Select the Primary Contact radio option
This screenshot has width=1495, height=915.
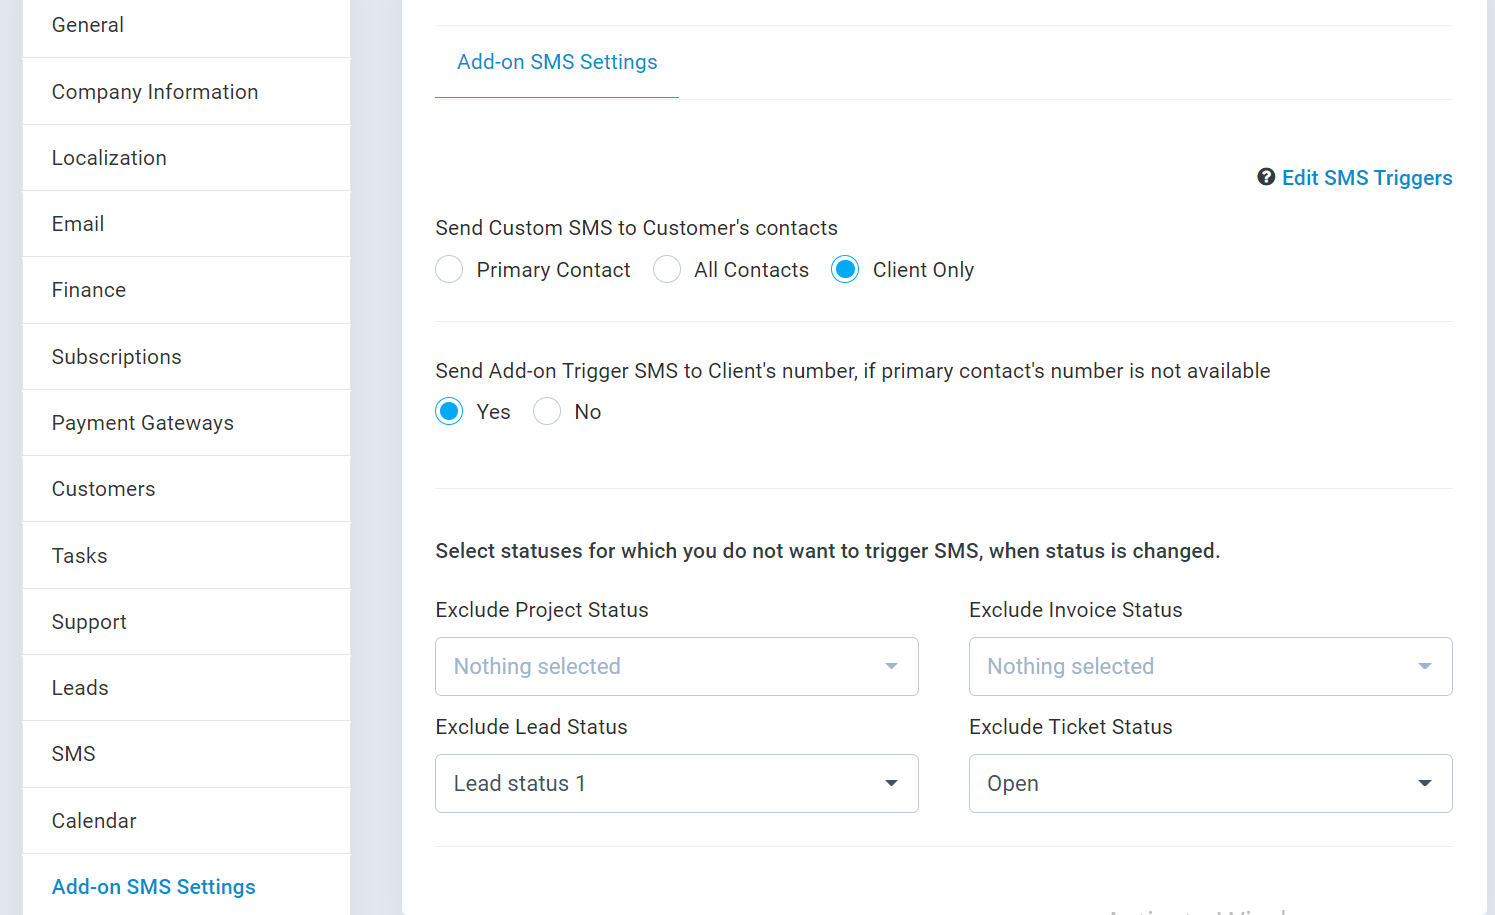click(x=449, y=270)
